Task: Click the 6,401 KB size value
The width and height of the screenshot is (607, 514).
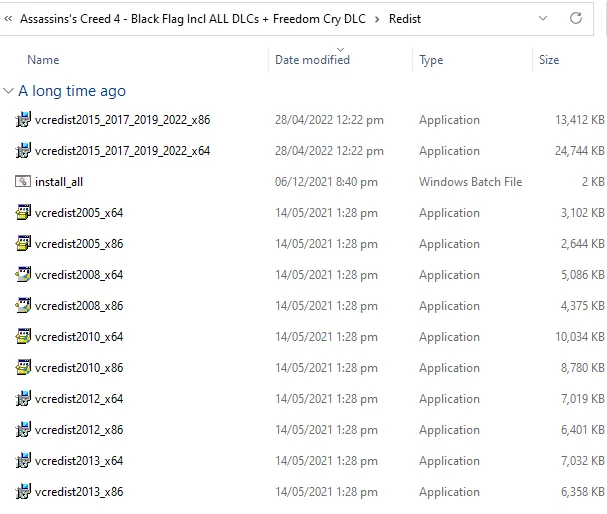Action: coord(583,430)
